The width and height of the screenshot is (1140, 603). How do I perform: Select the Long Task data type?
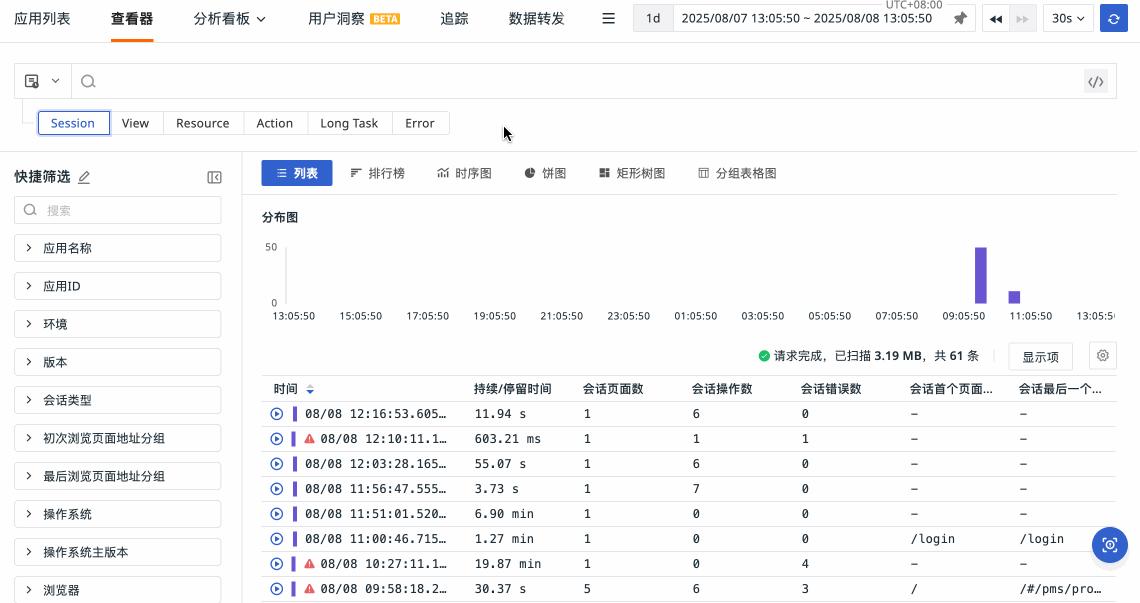[349, 123]
